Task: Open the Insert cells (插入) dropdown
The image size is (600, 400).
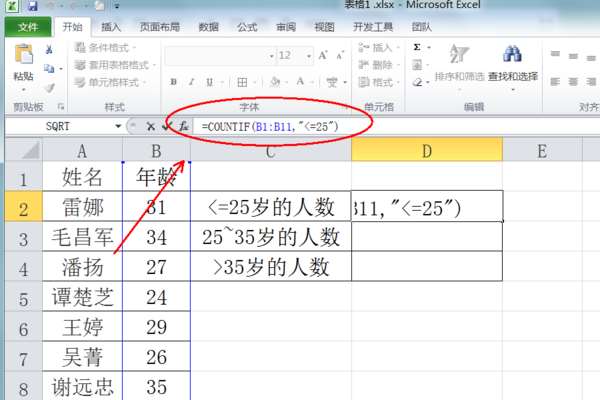Action: pyautogui.click(x=379, y=47)
